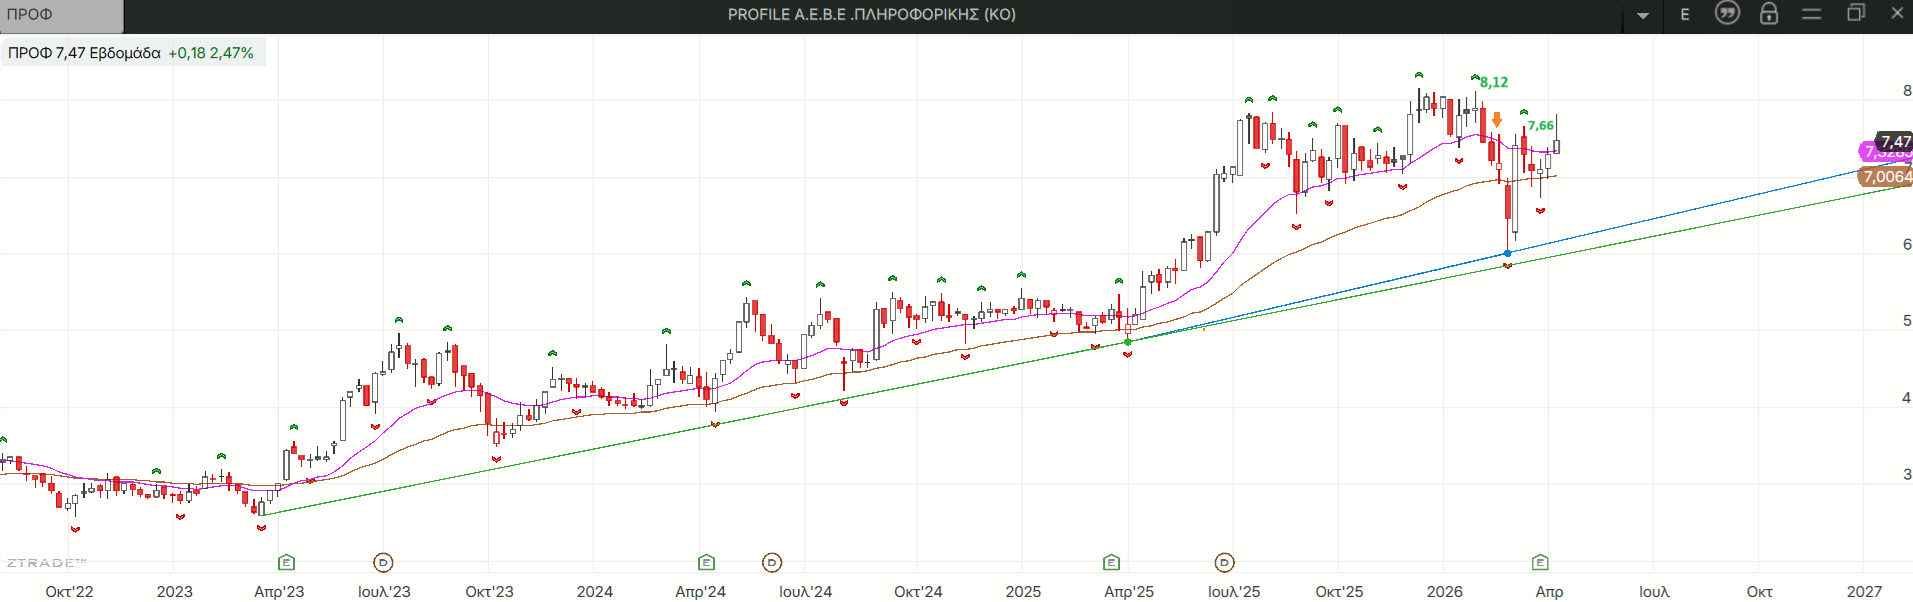Screen dimensions: 1913x602
Task: Expand the symbol dropdown arrow in the title bar
Action: (1643, 15)
